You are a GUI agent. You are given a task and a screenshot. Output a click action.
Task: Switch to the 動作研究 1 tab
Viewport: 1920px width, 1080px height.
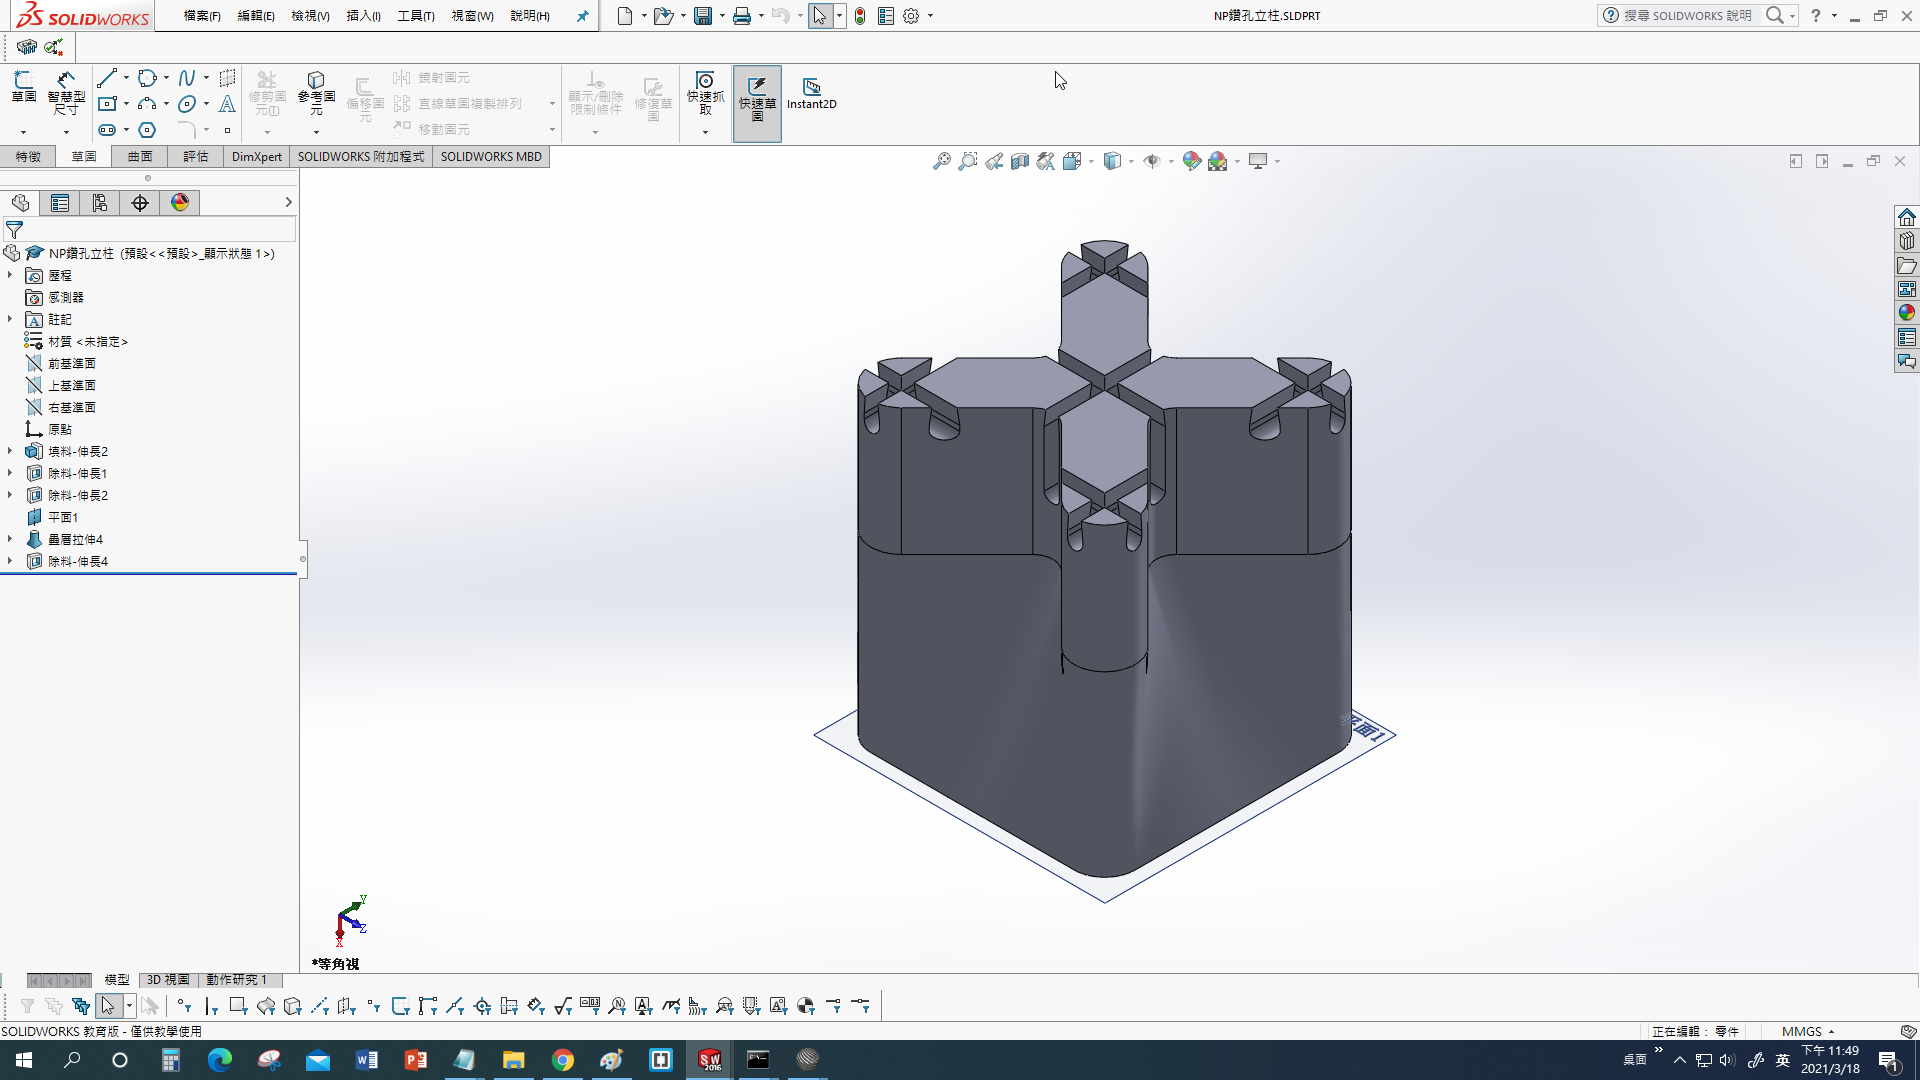(236, 980)
